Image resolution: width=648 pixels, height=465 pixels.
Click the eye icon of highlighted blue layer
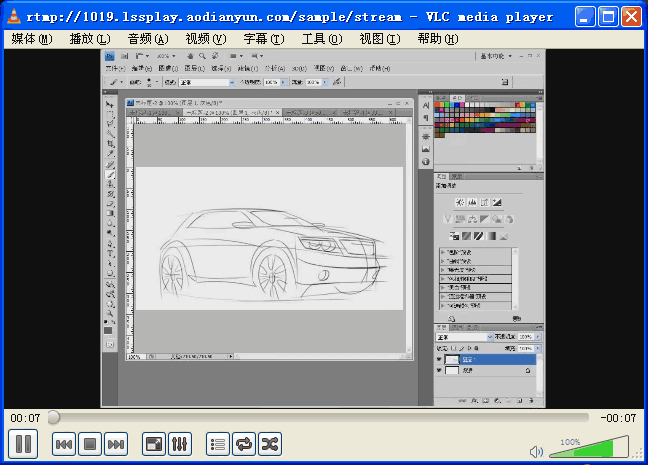tap(439, 359)
